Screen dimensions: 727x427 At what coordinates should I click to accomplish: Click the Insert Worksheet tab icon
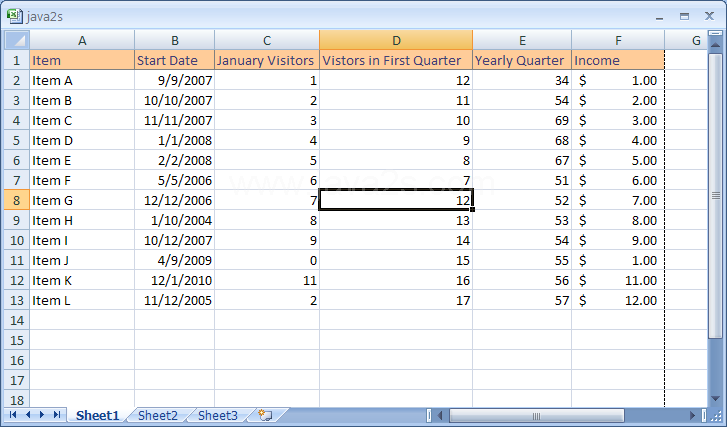coord(265,415)
